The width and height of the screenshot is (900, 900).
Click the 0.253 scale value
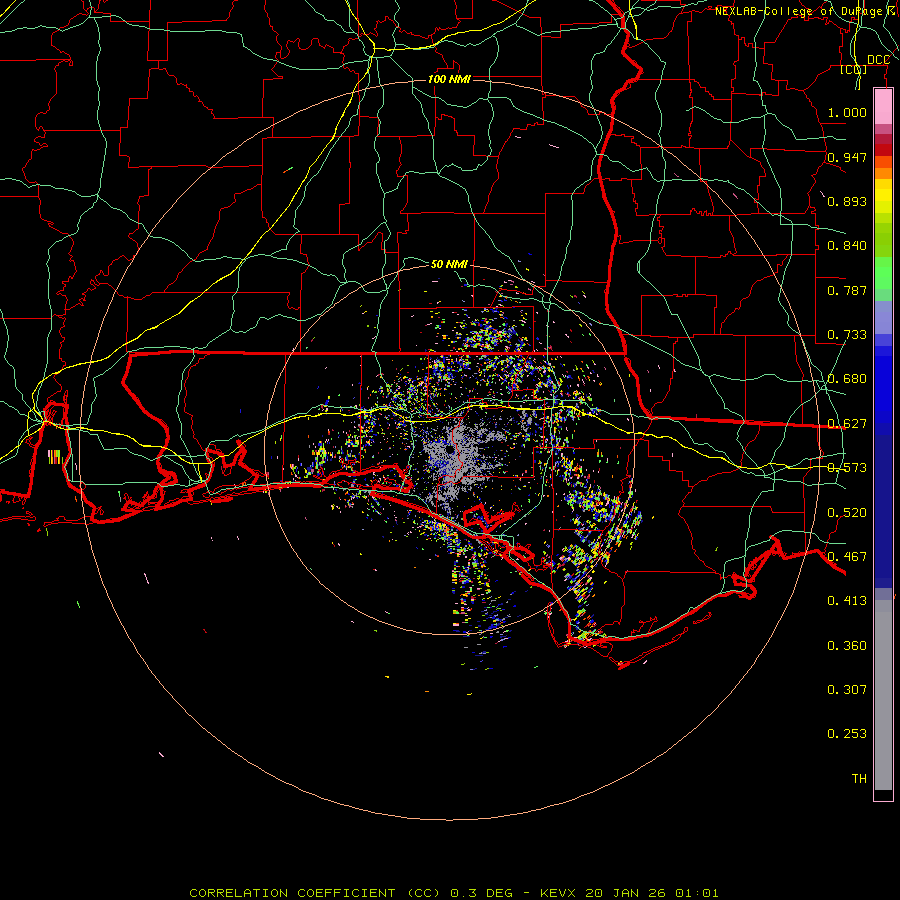coord(847,734)
